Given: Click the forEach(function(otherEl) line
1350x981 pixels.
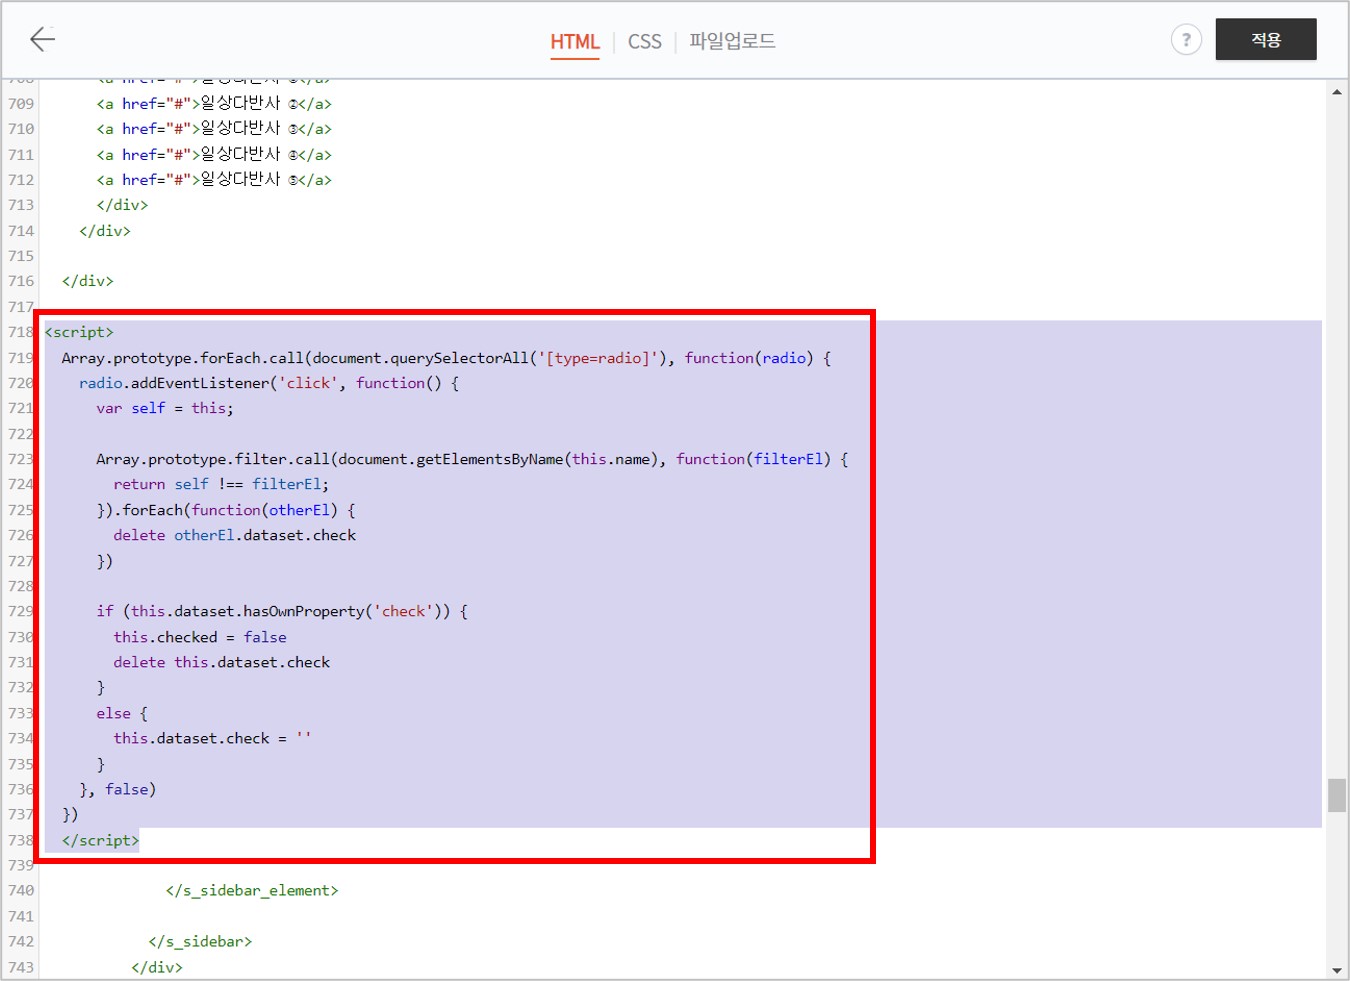Looking at the screenshot, I should pos(226,510).
